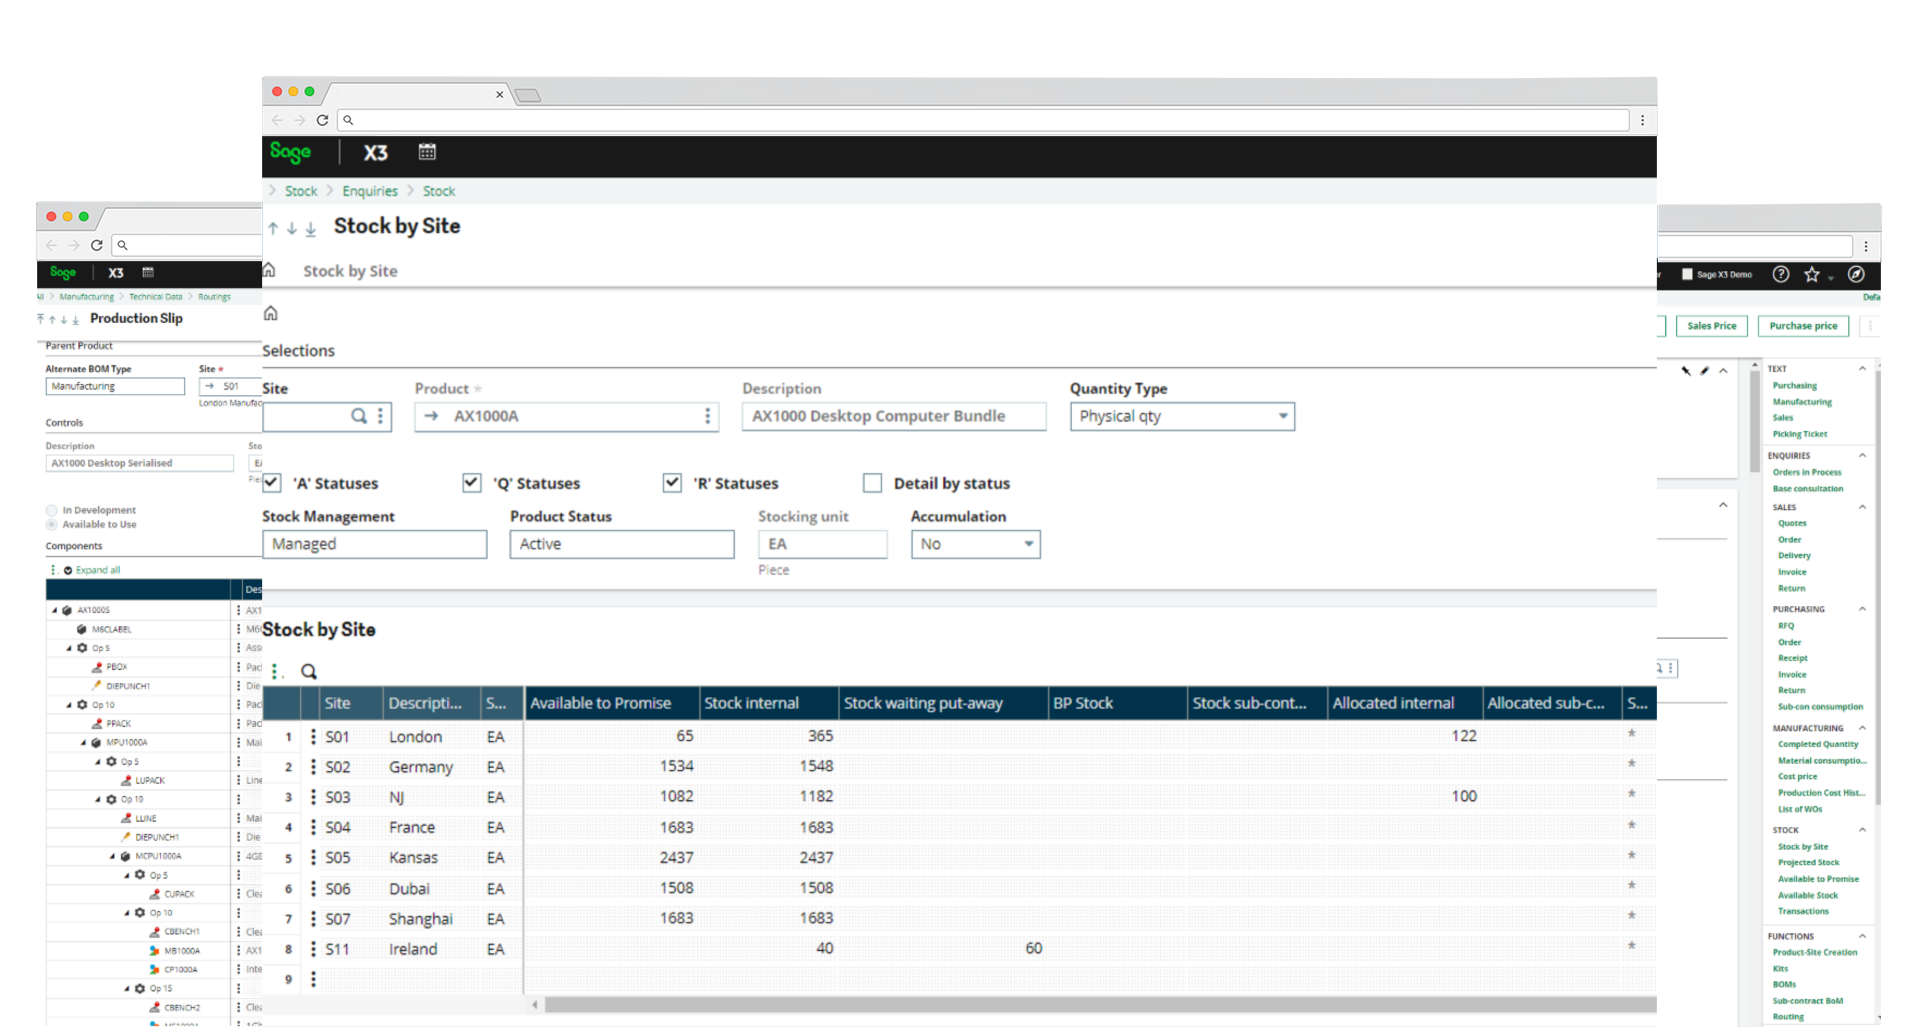Viewport: 1920px width, 1027px height.
Task: Collapse the MANUFACTURING section in the right panel
Action: tap(1862, 728)
